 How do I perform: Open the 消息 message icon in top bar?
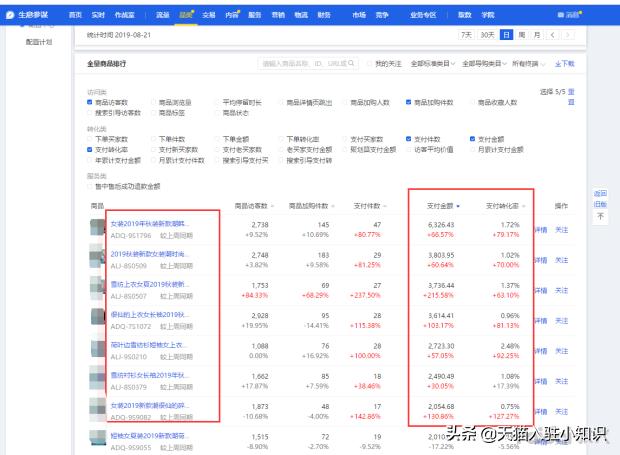[569, 15]
